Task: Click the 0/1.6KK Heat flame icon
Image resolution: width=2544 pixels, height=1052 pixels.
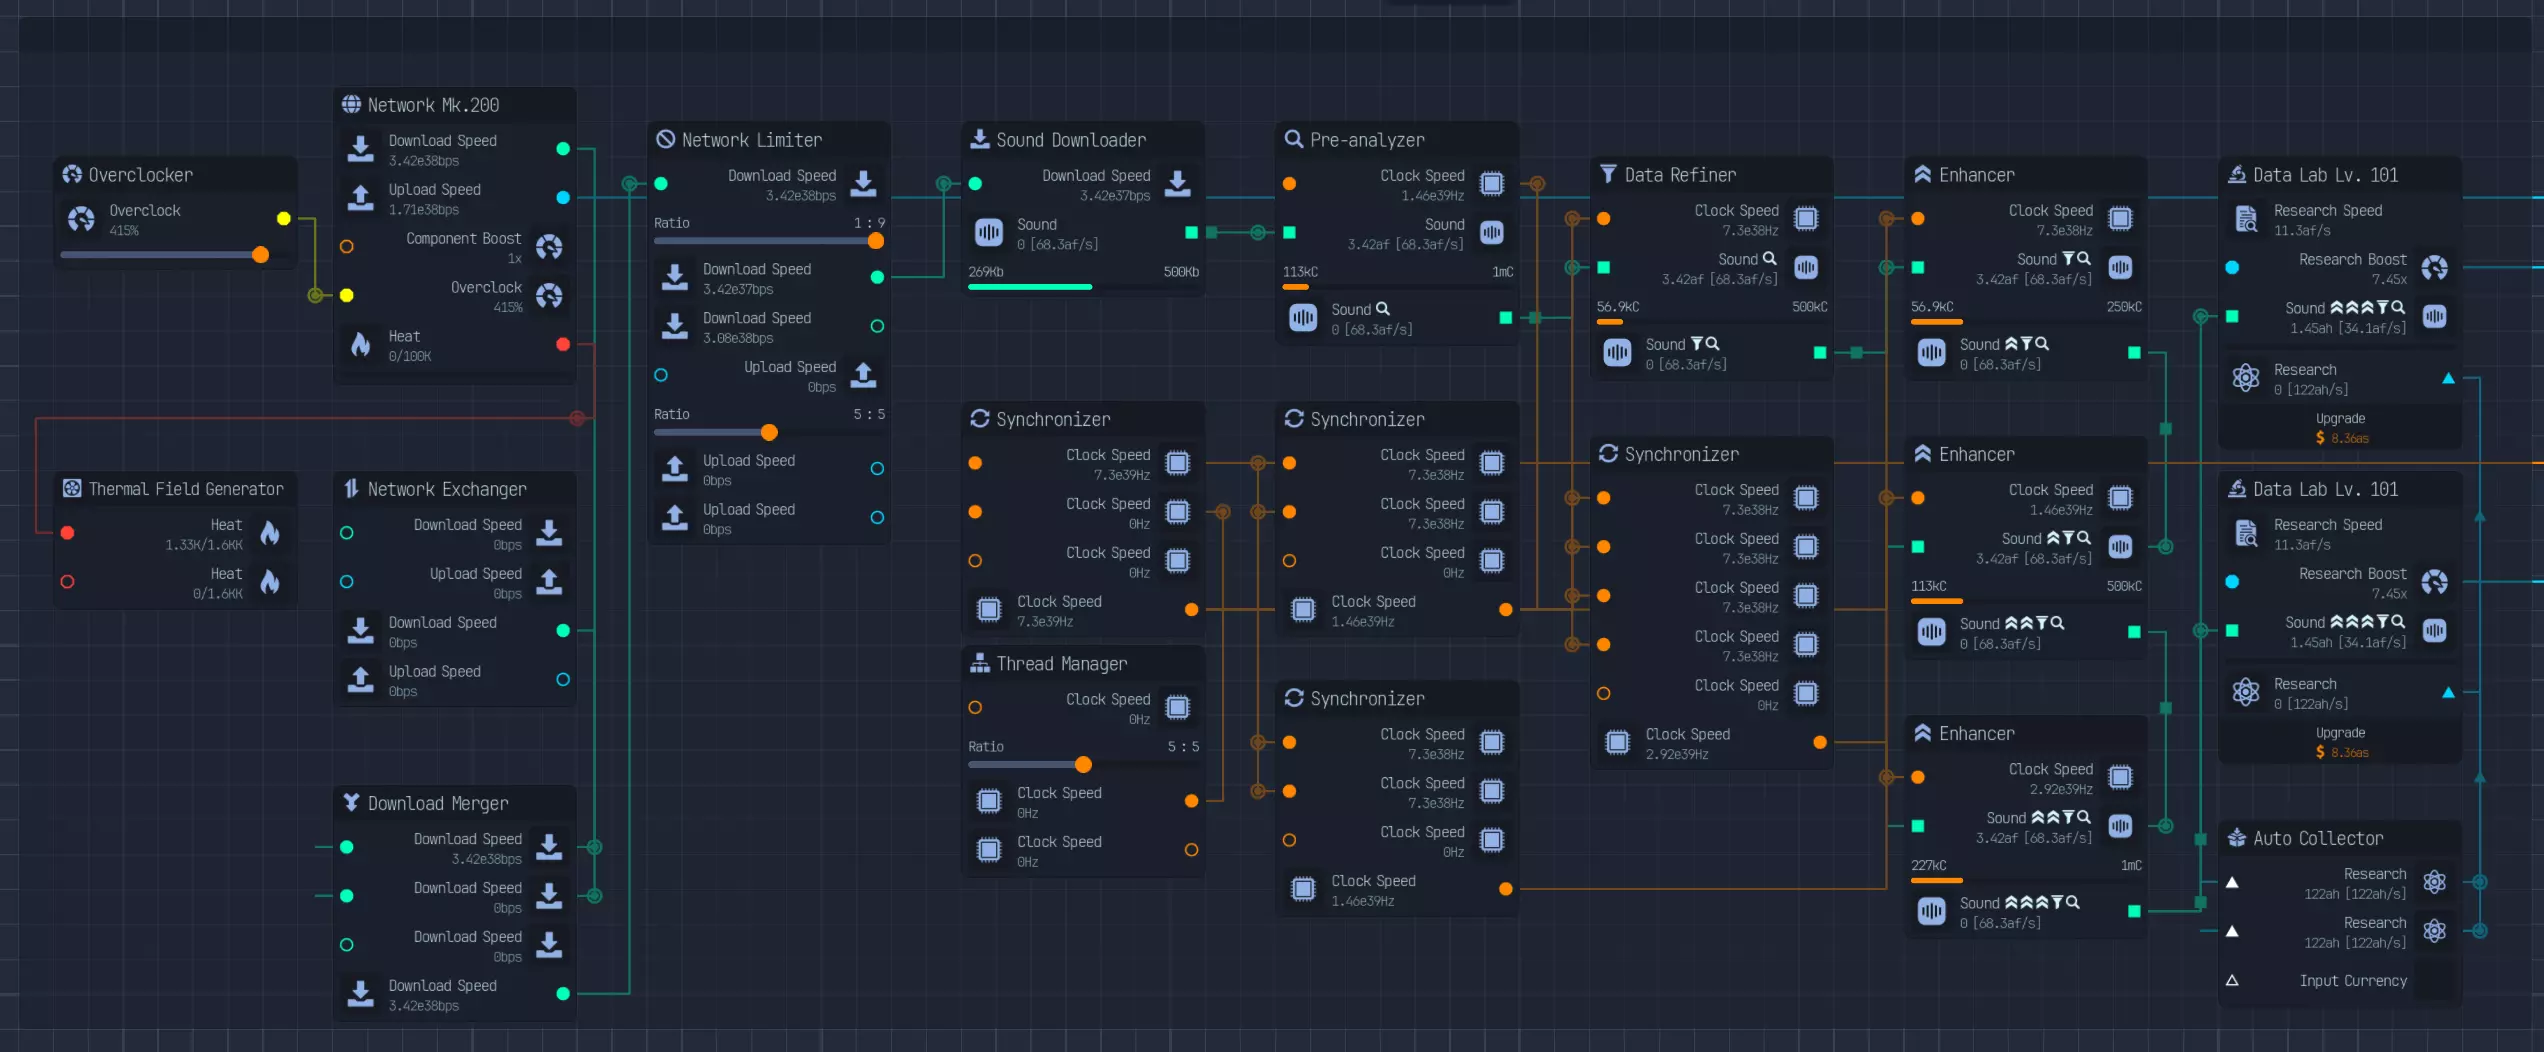Action: point(270,582)
